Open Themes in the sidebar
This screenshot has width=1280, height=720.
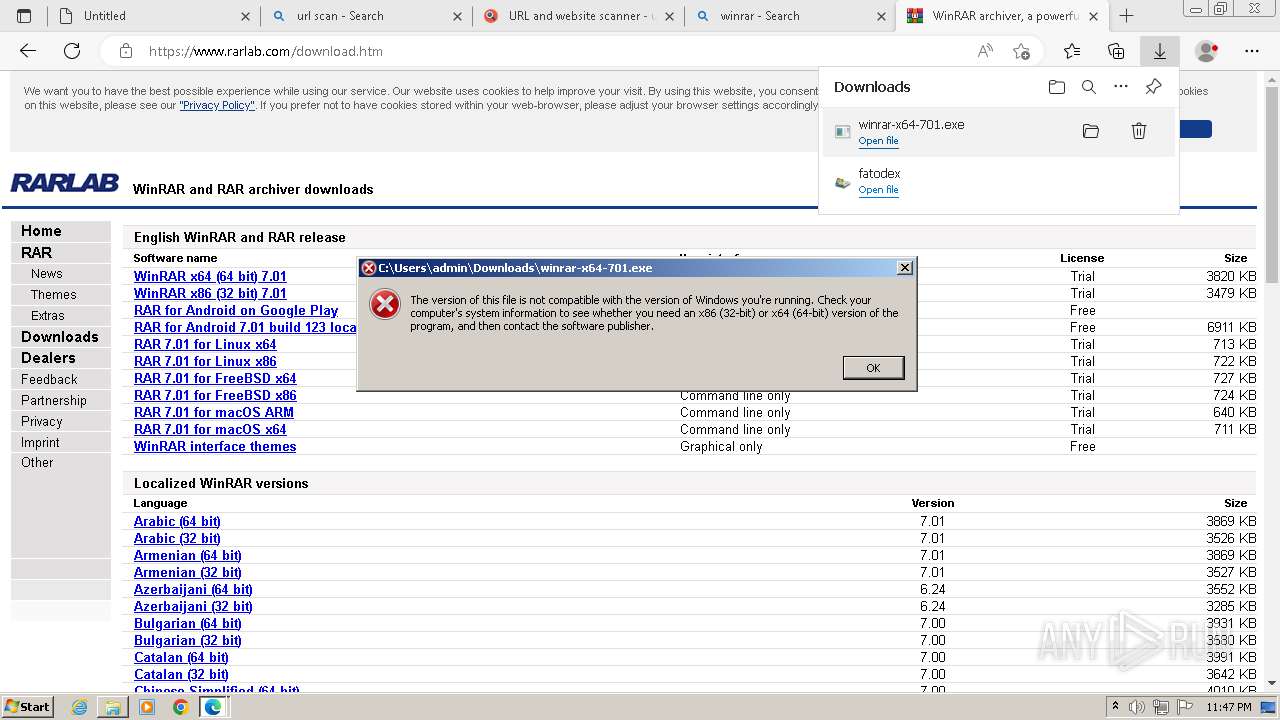click(x=53, y=295)
